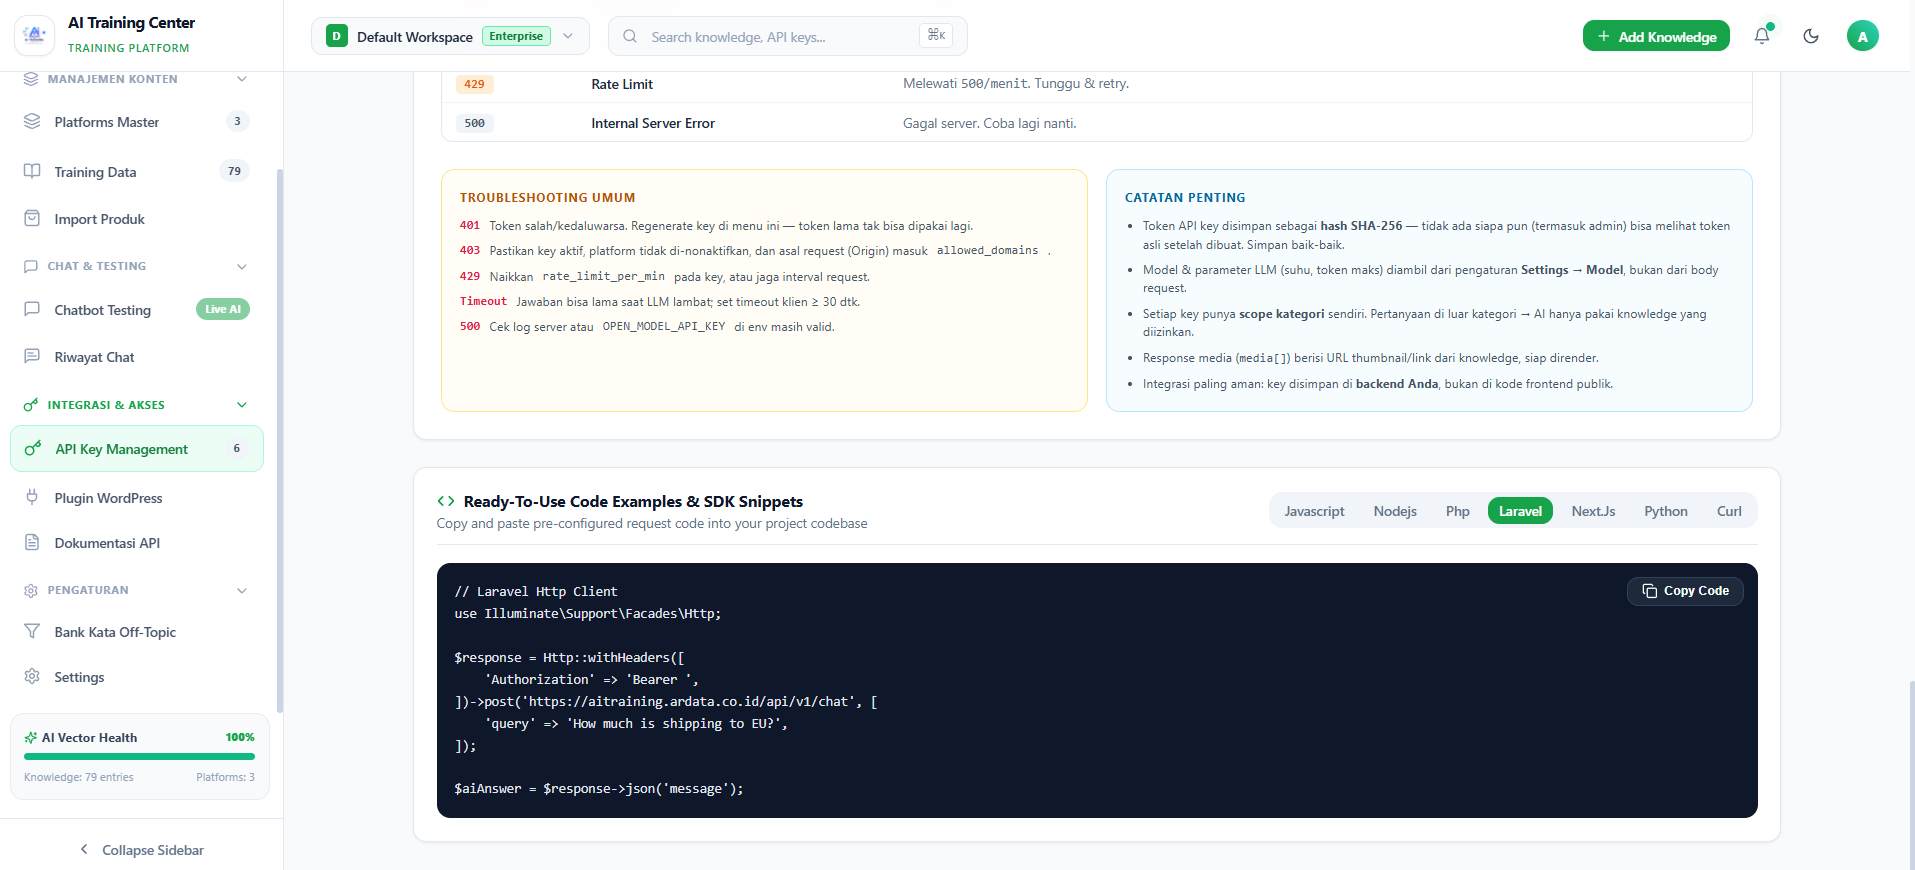Toggle dark mode moon icon
This screenshot has width=1915, height=870.
coord(1811,36)
